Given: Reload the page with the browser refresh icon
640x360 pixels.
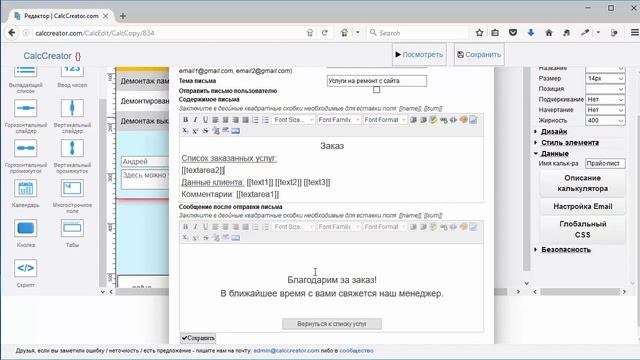Looking at the screenshot, I should click(325, 33).
